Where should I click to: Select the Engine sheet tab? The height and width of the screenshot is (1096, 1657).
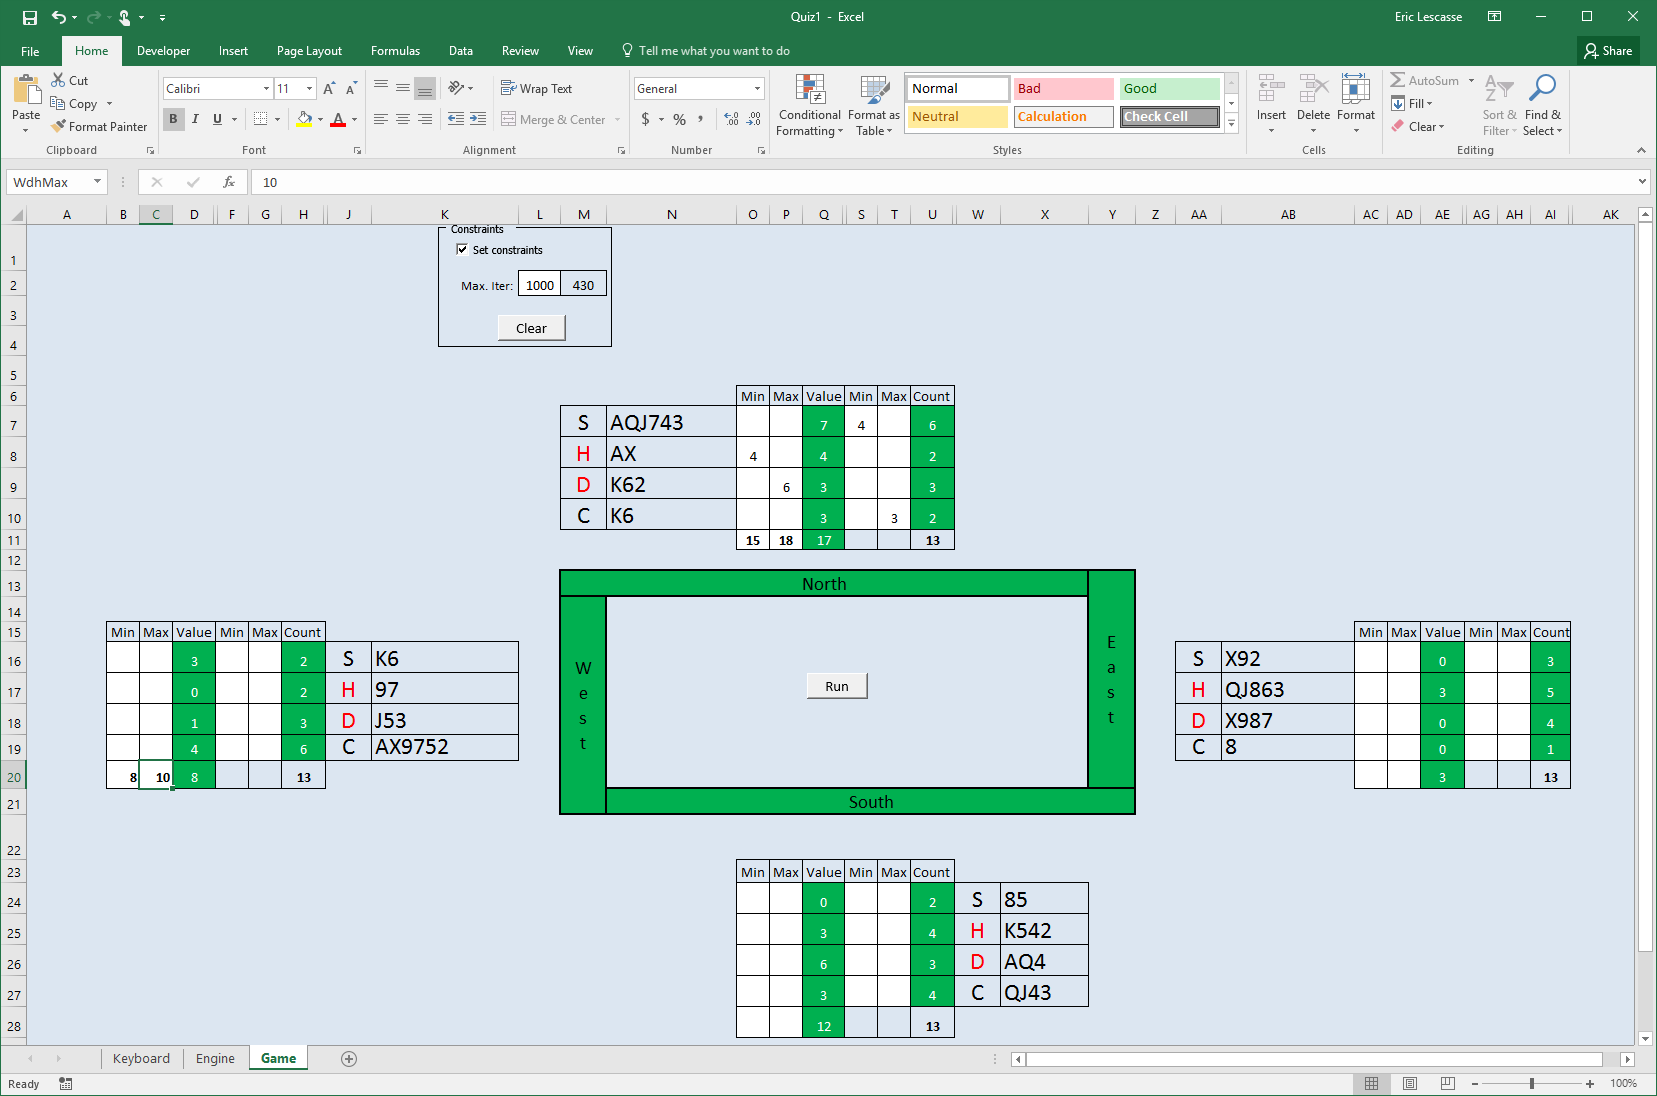pyautogui.click(x=215, y=1059)
